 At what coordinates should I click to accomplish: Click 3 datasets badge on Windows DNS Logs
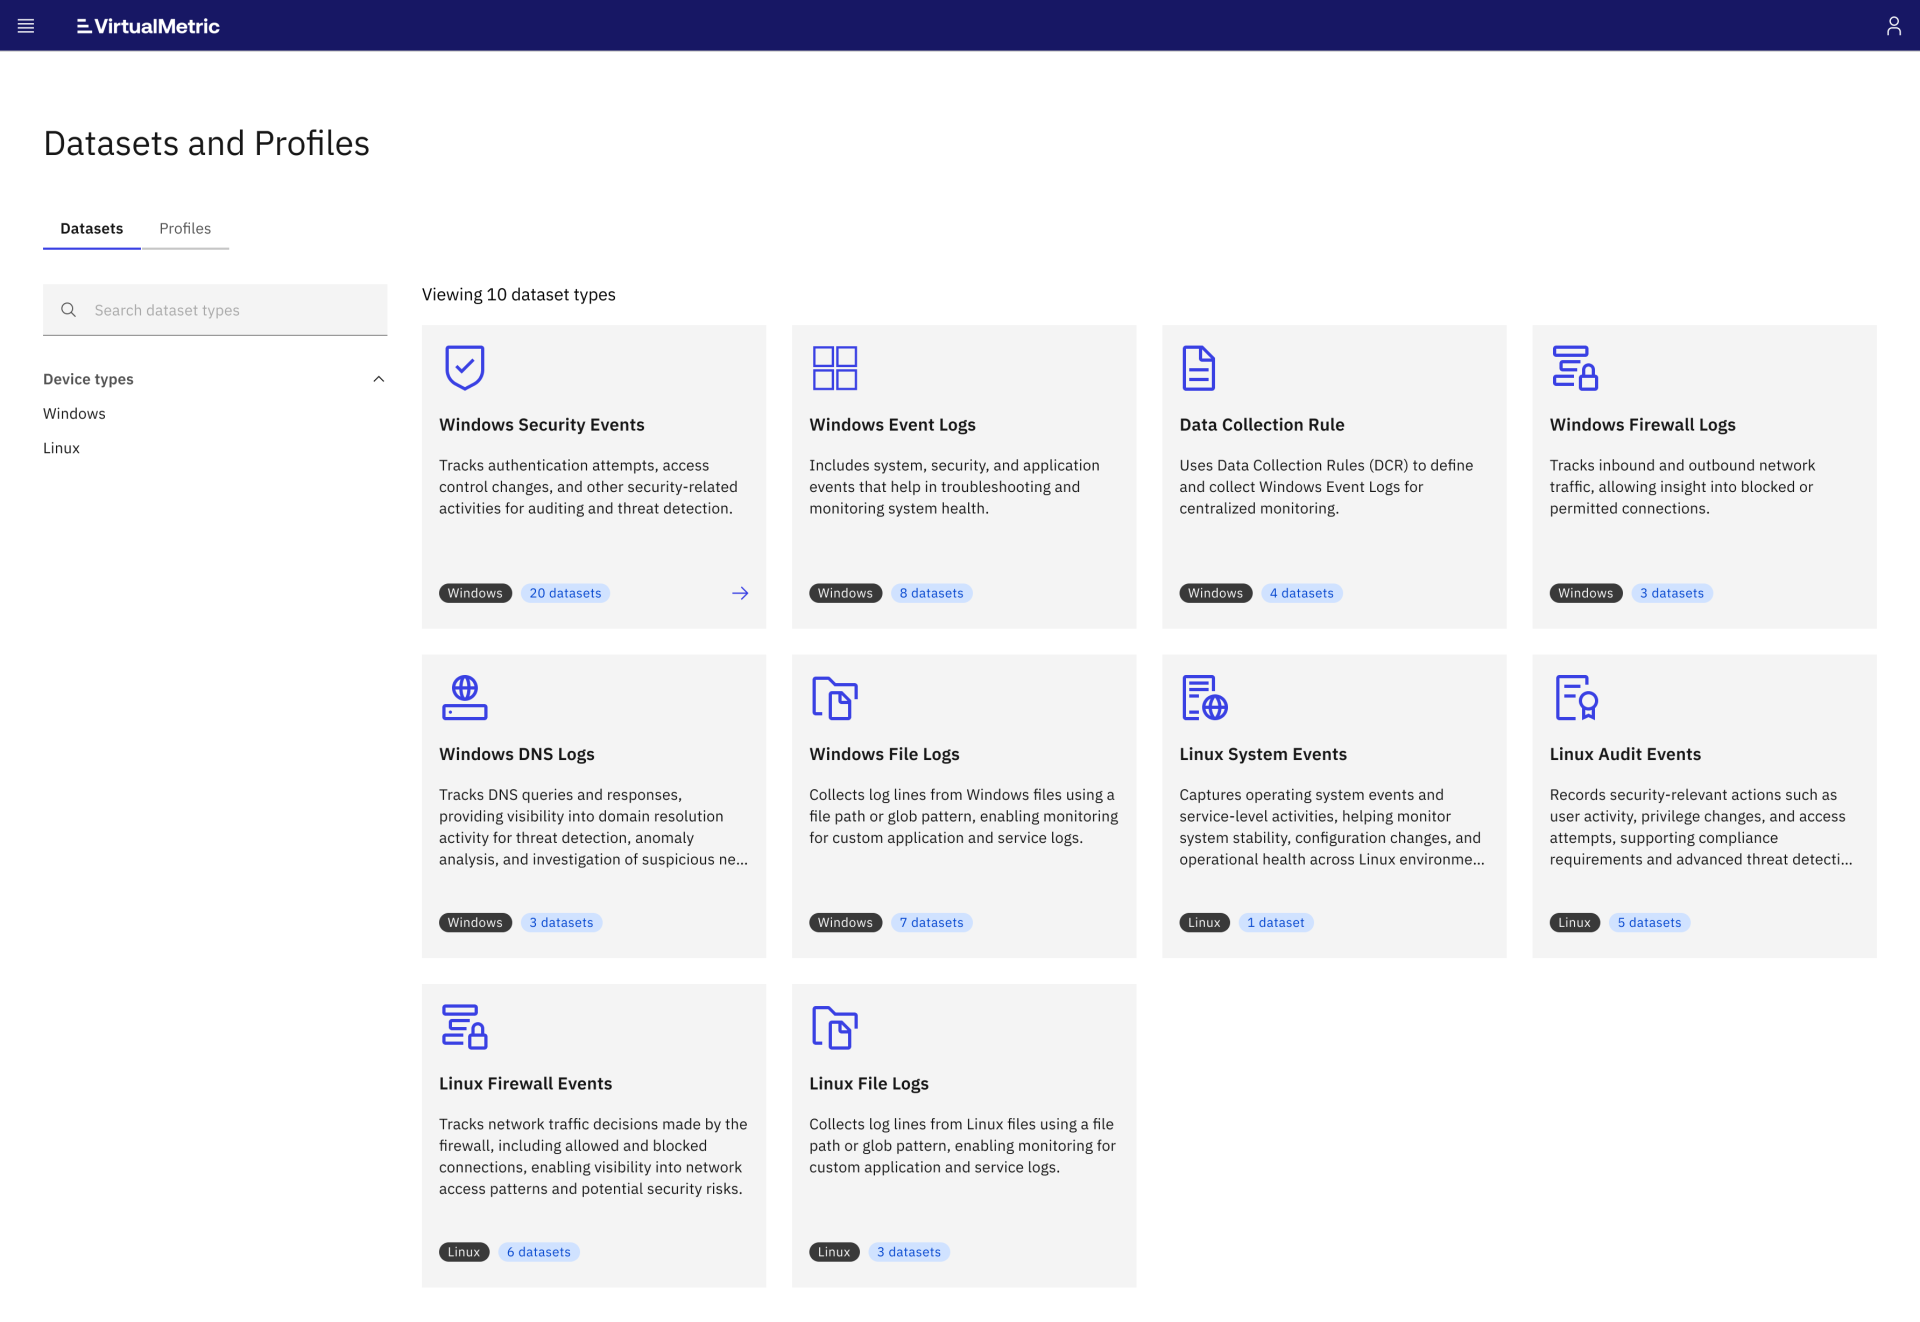561,923
